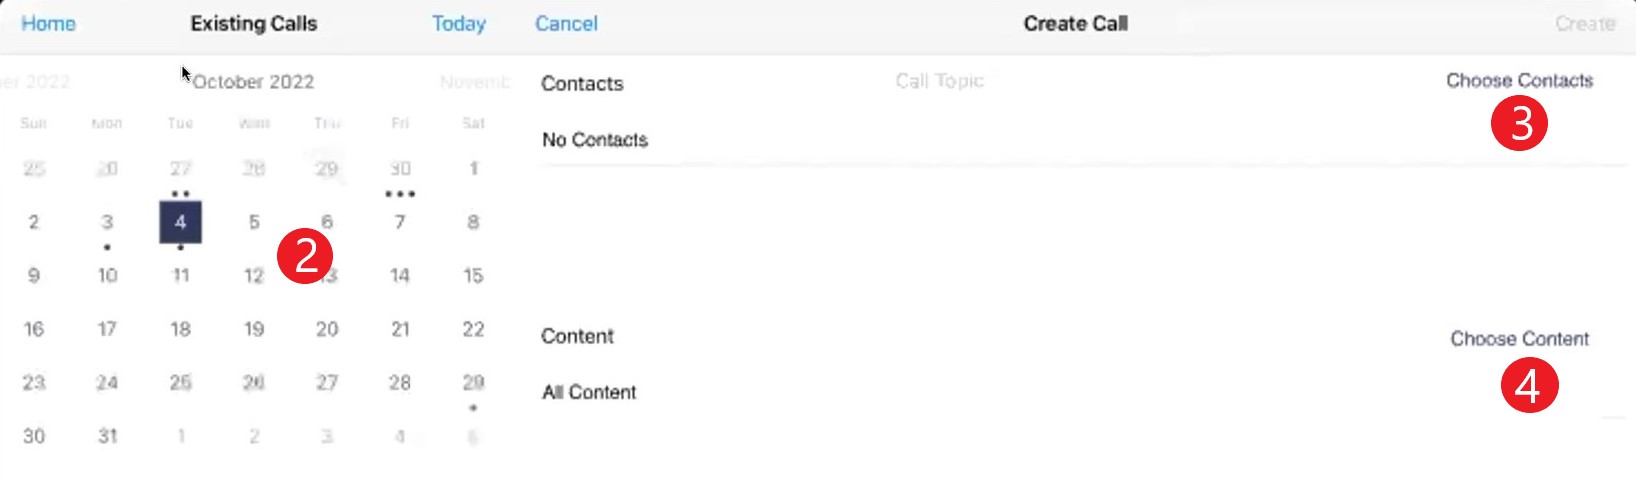Type in the Call Topic field

[939, 82]
